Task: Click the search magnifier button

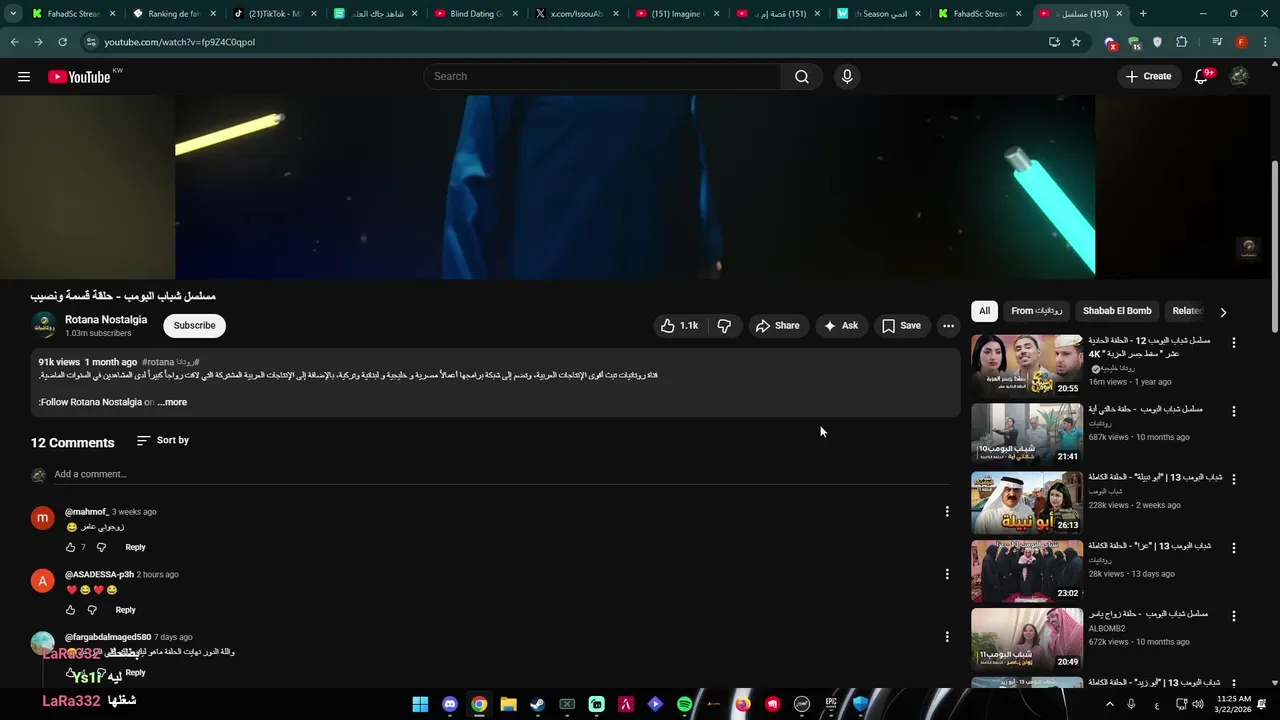Action: click(802, 76)
